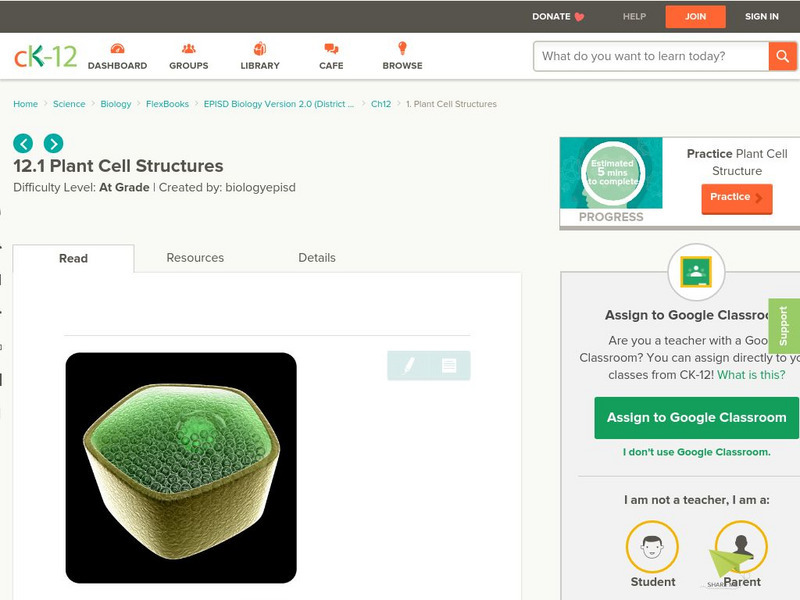Open the Browse lightbulb icon
Viewport: 800px width, 600px height.
tap(402, 48)
